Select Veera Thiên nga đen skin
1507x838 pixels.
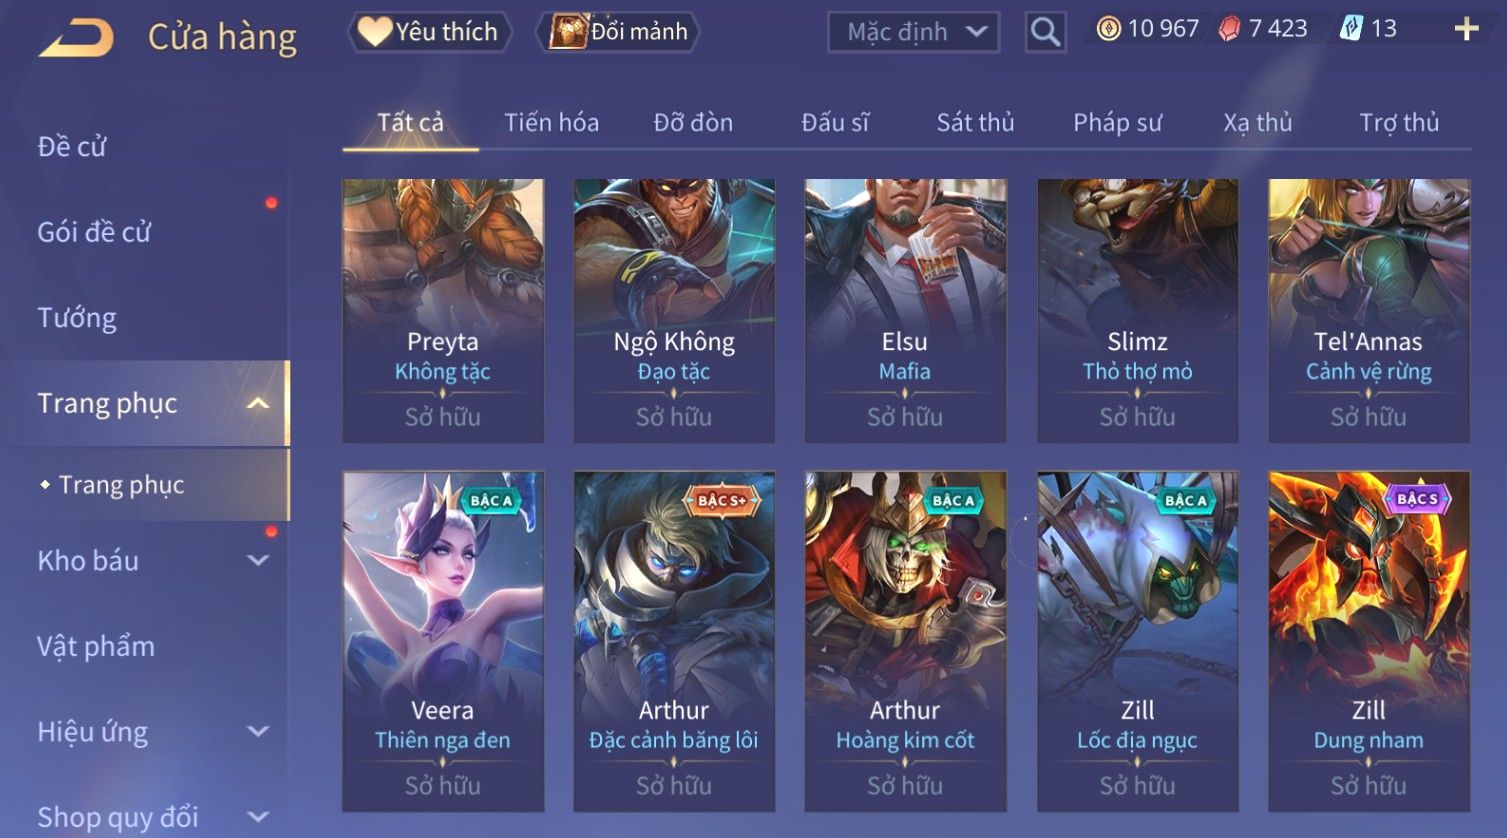pyautogui.click(x=443, y=641)
